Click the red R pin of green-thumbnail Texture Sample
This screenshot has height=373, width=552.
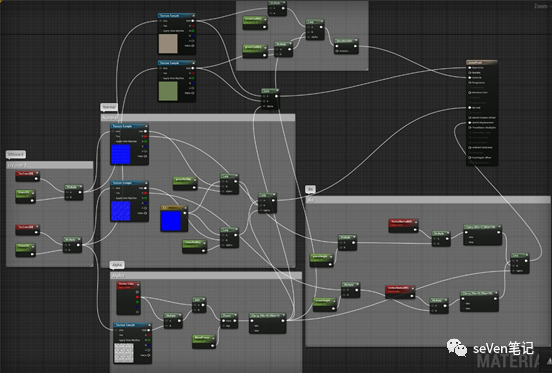(193, 73)
